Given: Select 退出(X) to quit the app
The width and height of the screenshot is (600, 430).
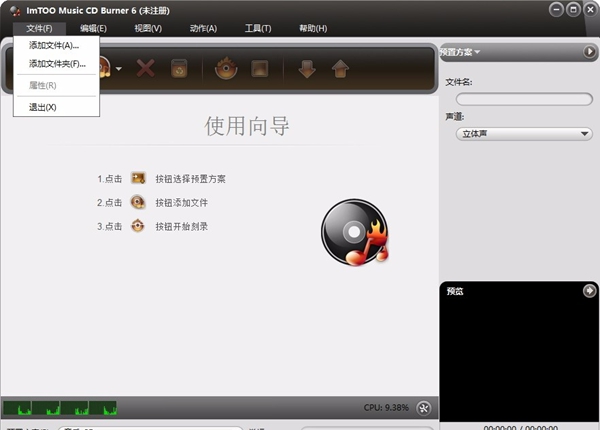Looking at the screenshot, I should click(x=56, y=107).
